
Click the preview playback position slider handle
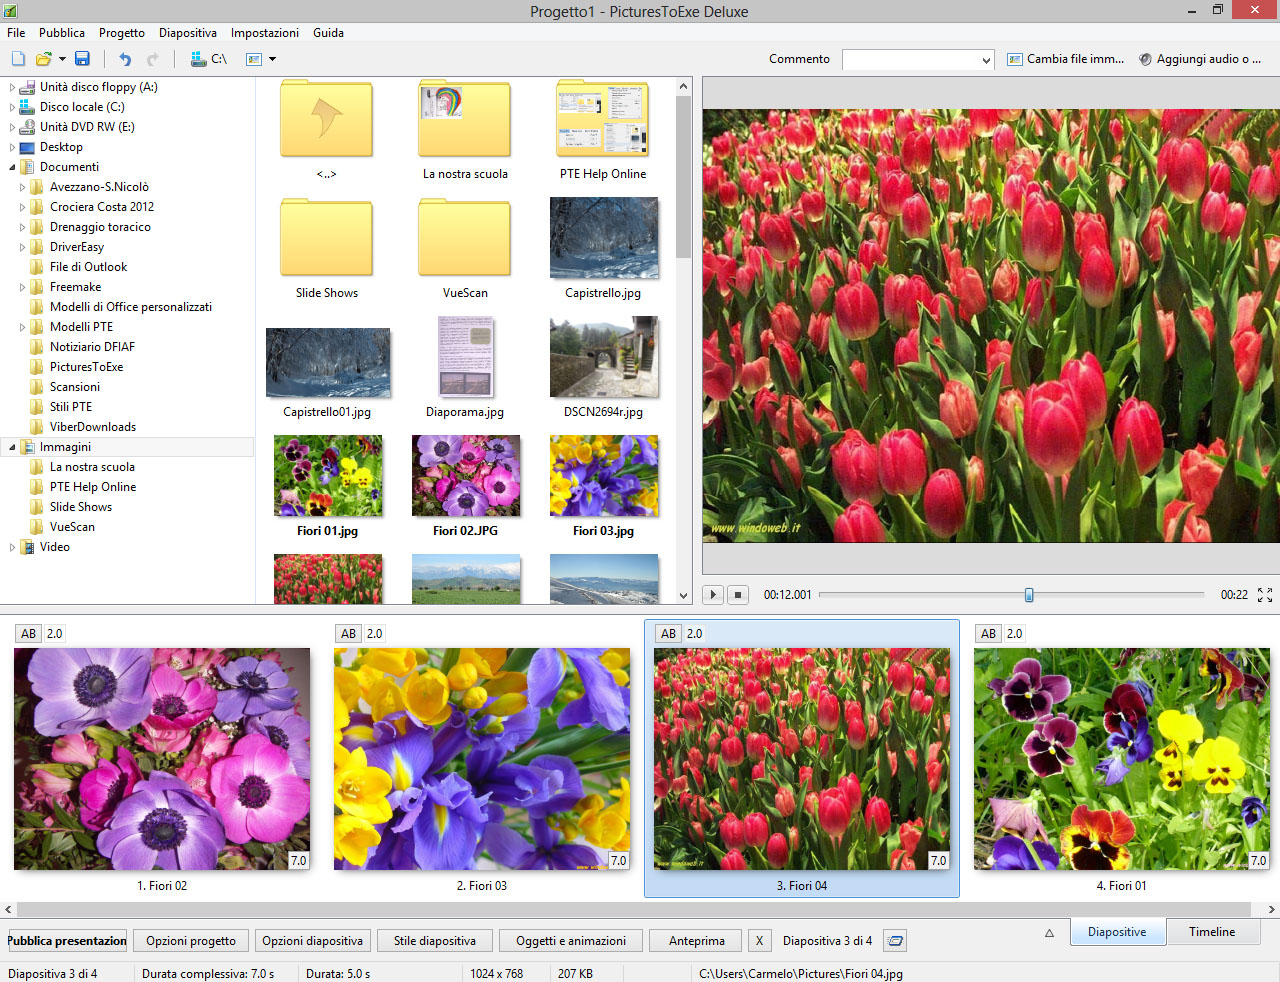(x=1029, y=595)
